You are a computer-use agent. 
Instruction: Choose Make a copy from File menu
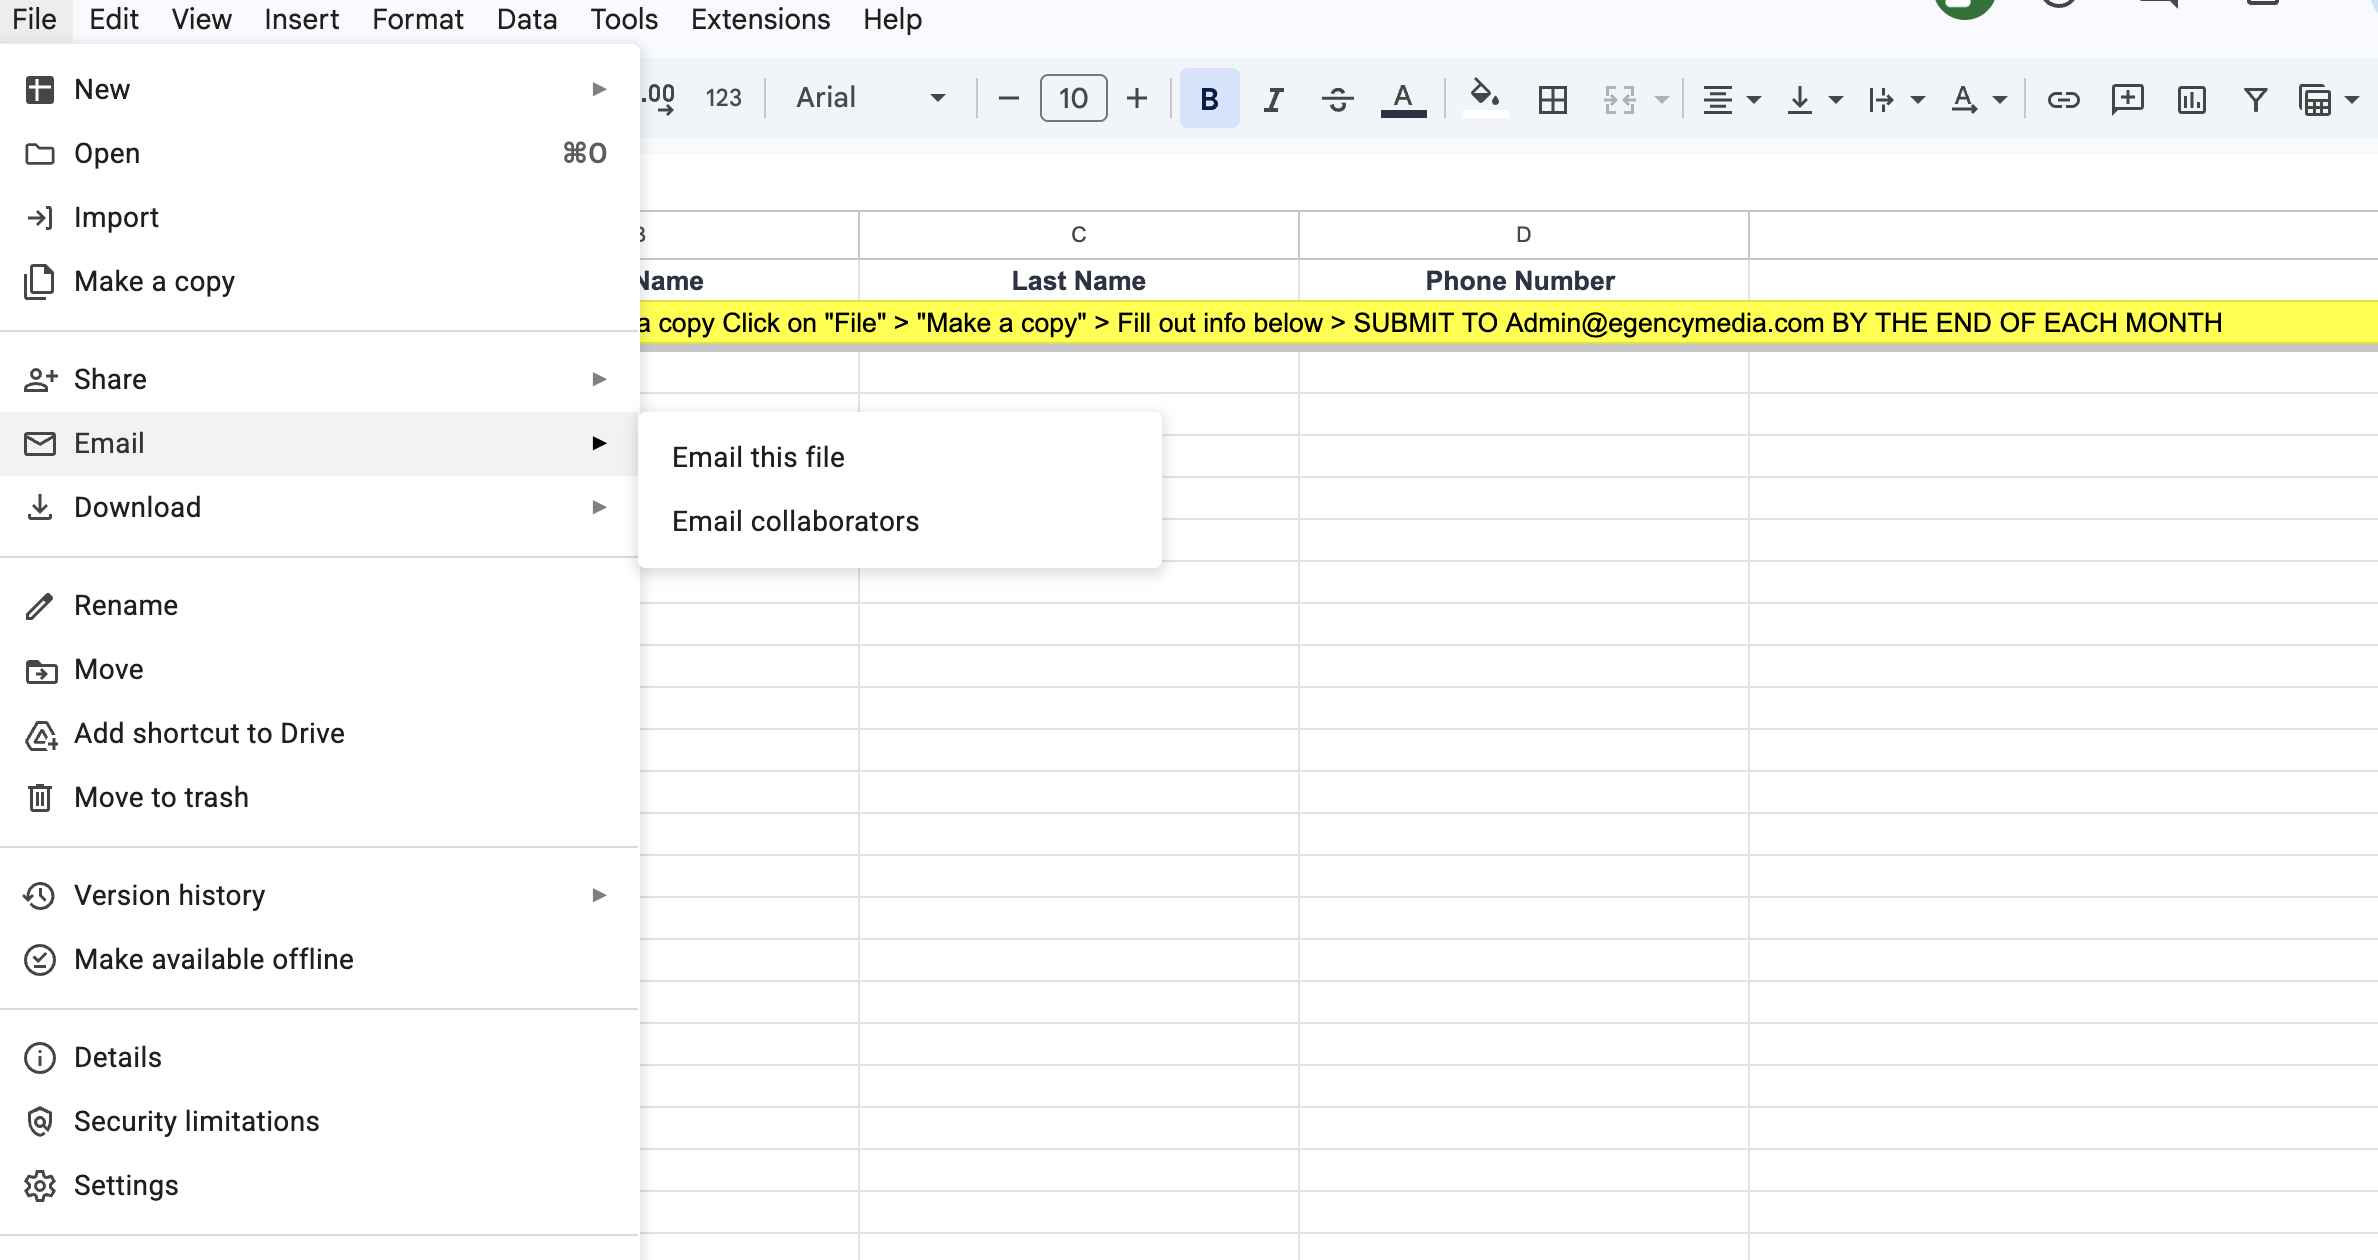coord(154,282)
